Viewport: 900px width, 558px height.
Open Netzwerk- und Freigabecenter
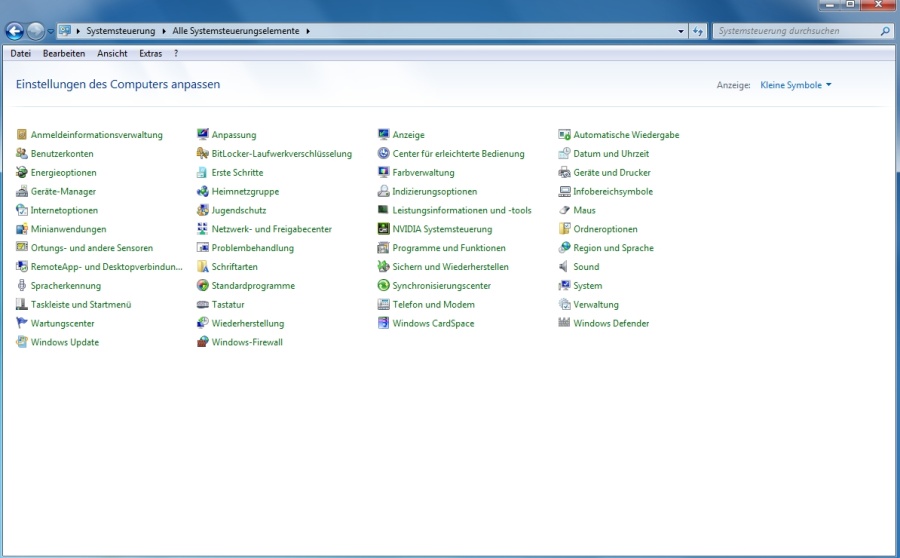(x=271, y=229)
